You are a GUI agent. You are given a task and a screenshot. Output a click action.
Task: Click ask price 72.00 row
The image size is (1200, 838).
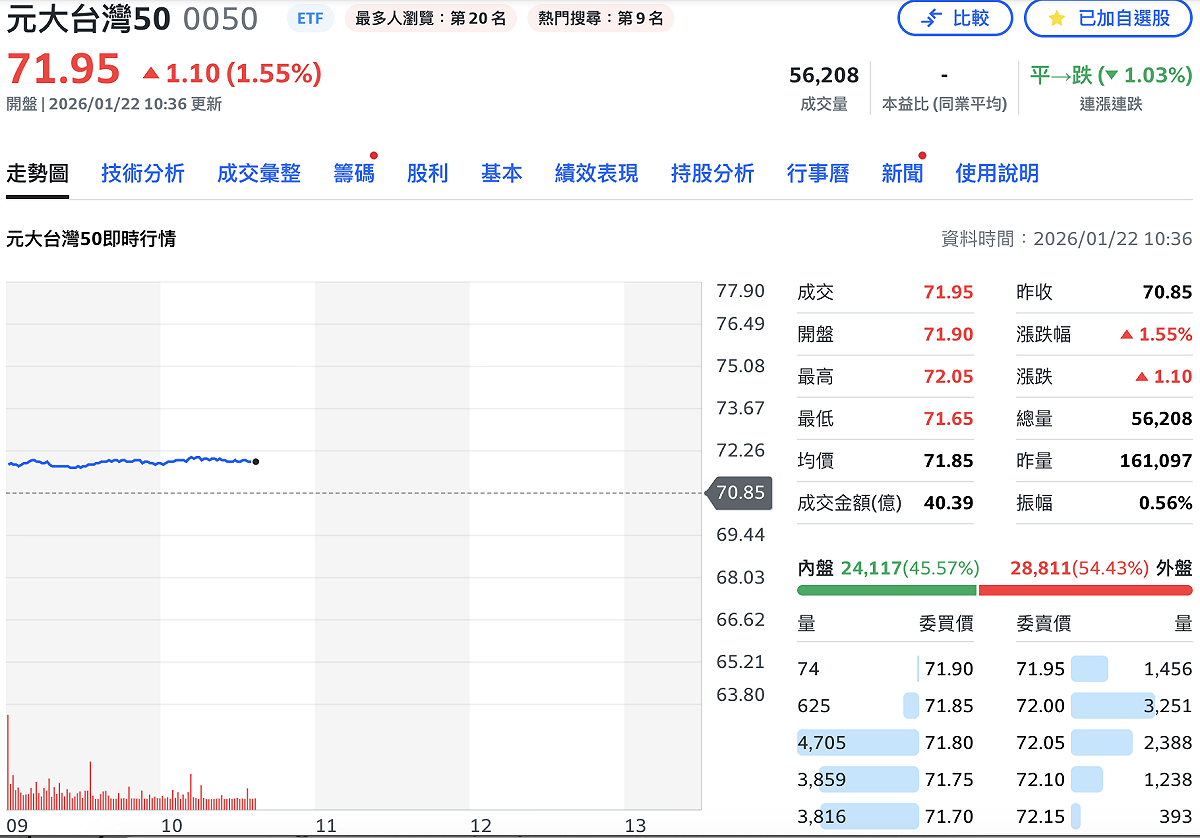click(x=1104, y=706)
